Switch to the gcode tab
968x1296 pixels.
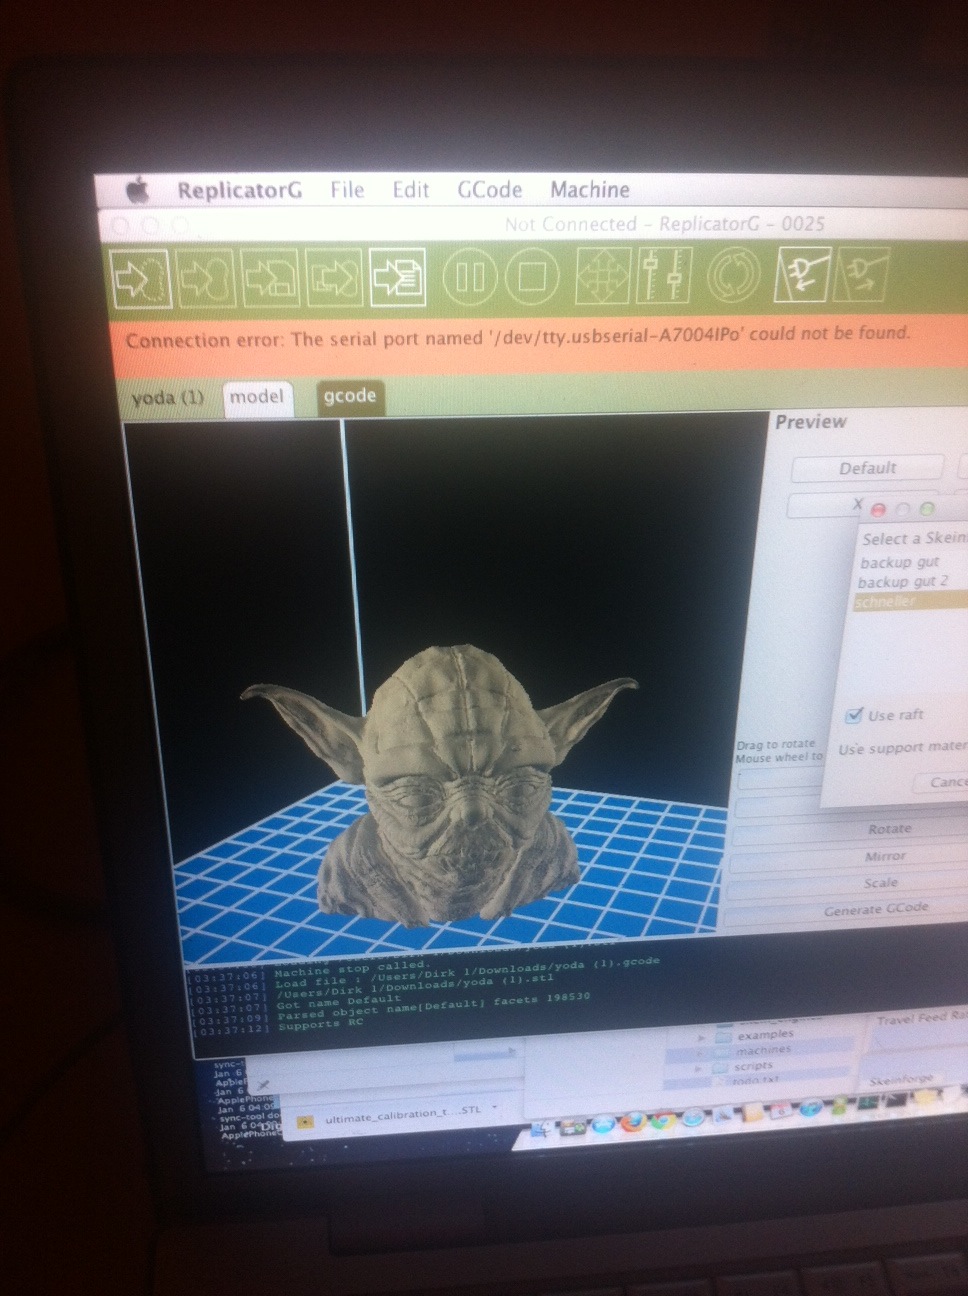point(349,396)
